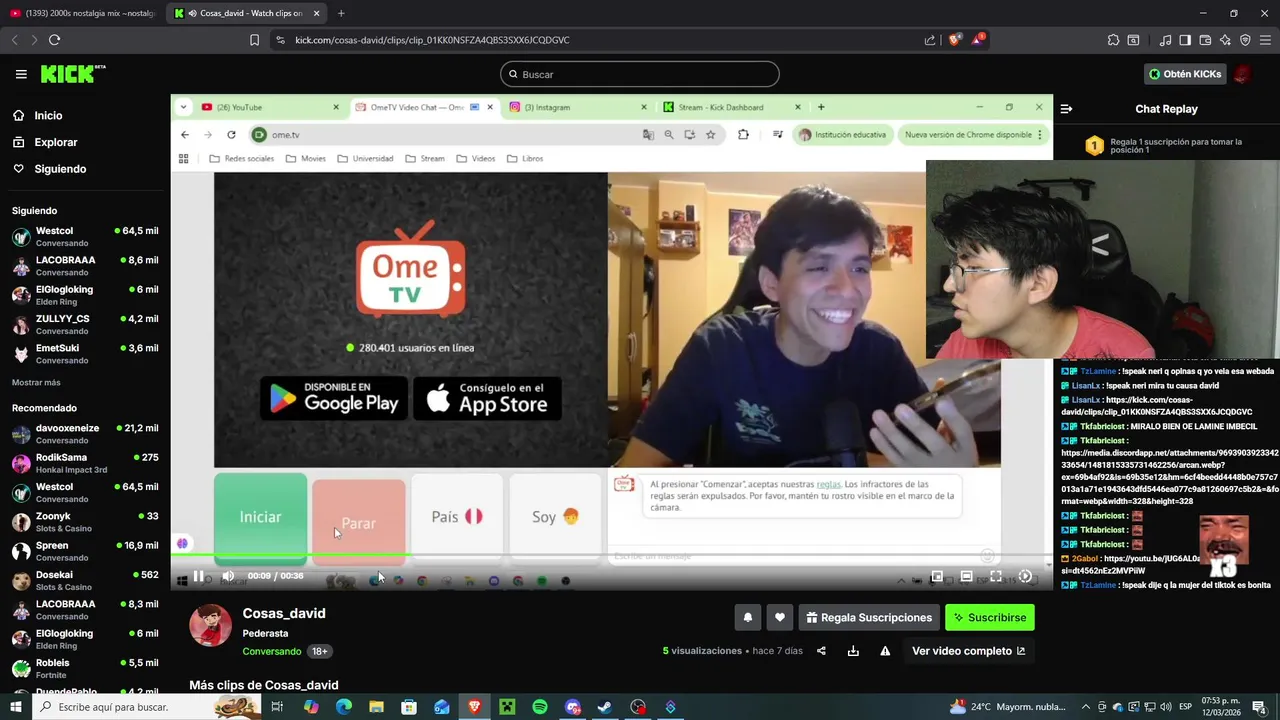Click the browser share icon in address bar

(930, 40)
